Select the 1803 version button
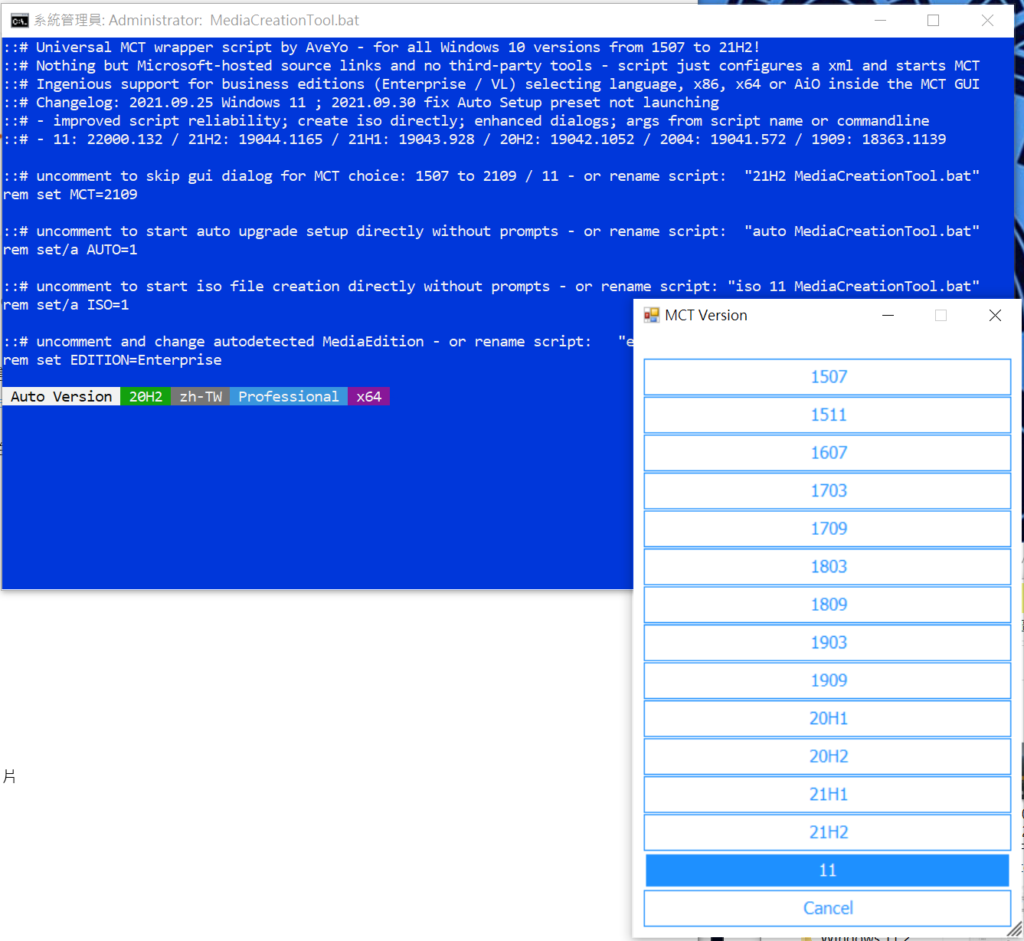The width and height of the screenshot is (1024, 941). pos(827,566)
